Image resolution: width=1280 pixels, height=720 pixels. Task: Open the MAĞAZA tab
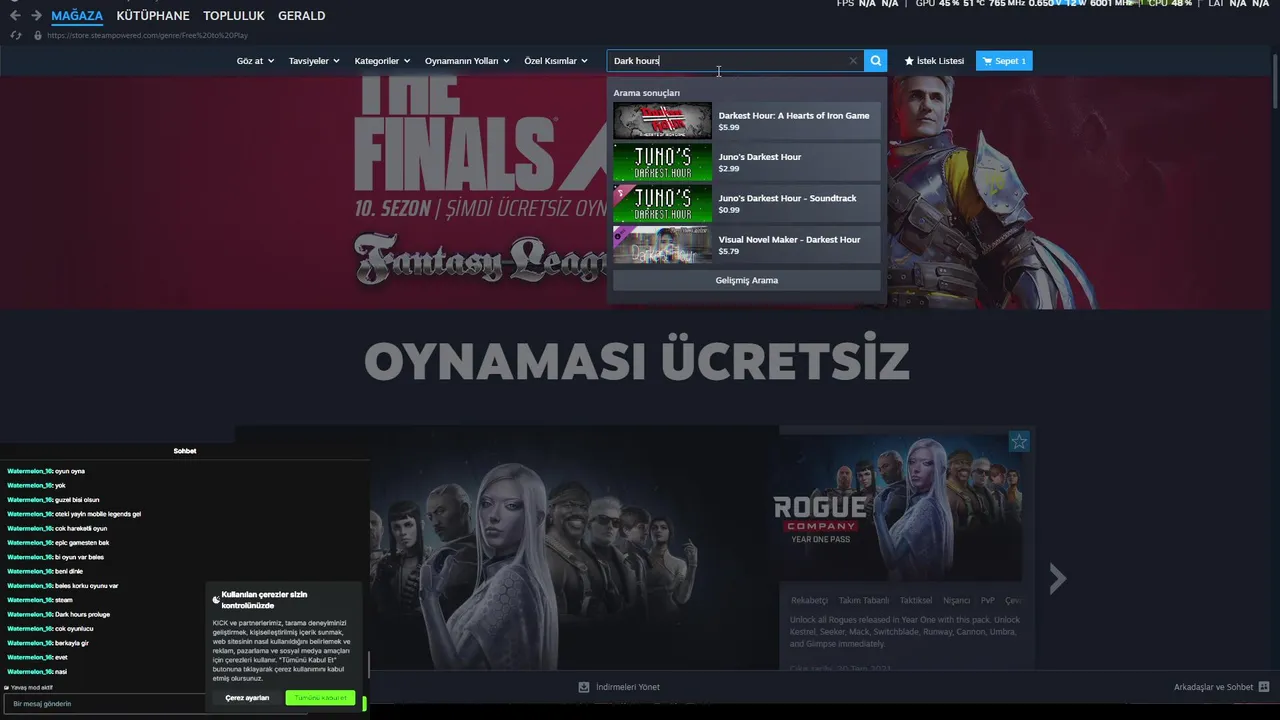point(77,15)
